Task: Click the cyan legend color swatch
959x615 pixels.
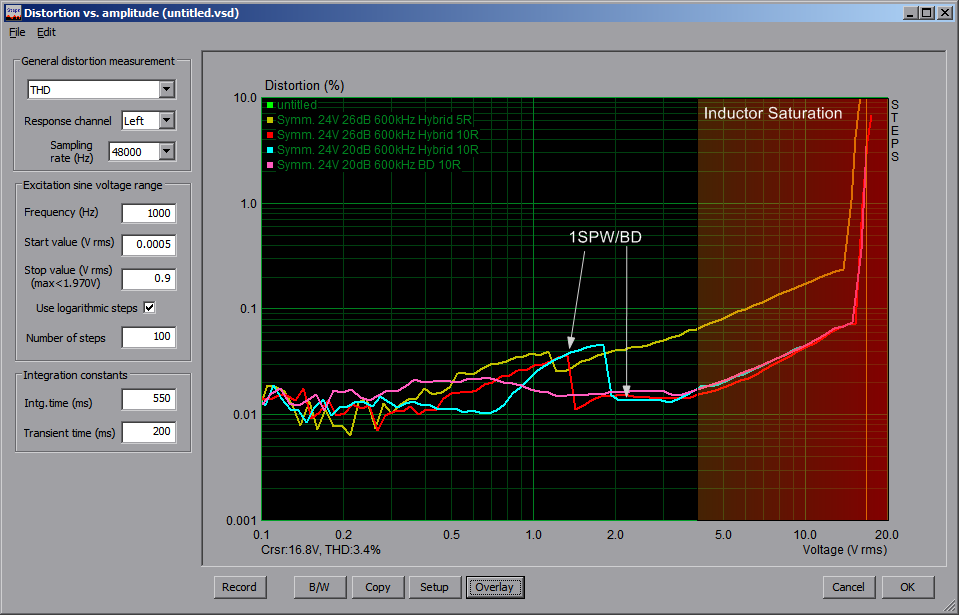Action: [x=270, y=149]
